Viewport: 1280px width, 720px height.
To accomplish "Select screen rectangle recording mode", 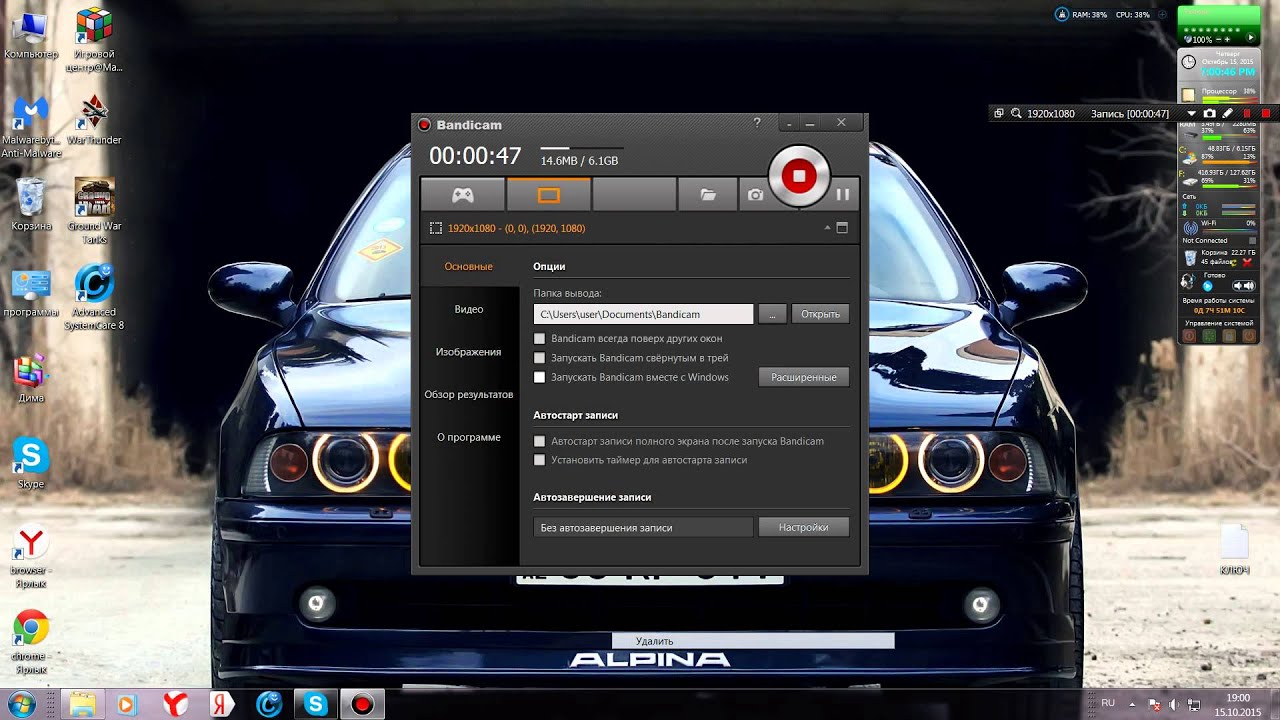I will tap(548, 195).
